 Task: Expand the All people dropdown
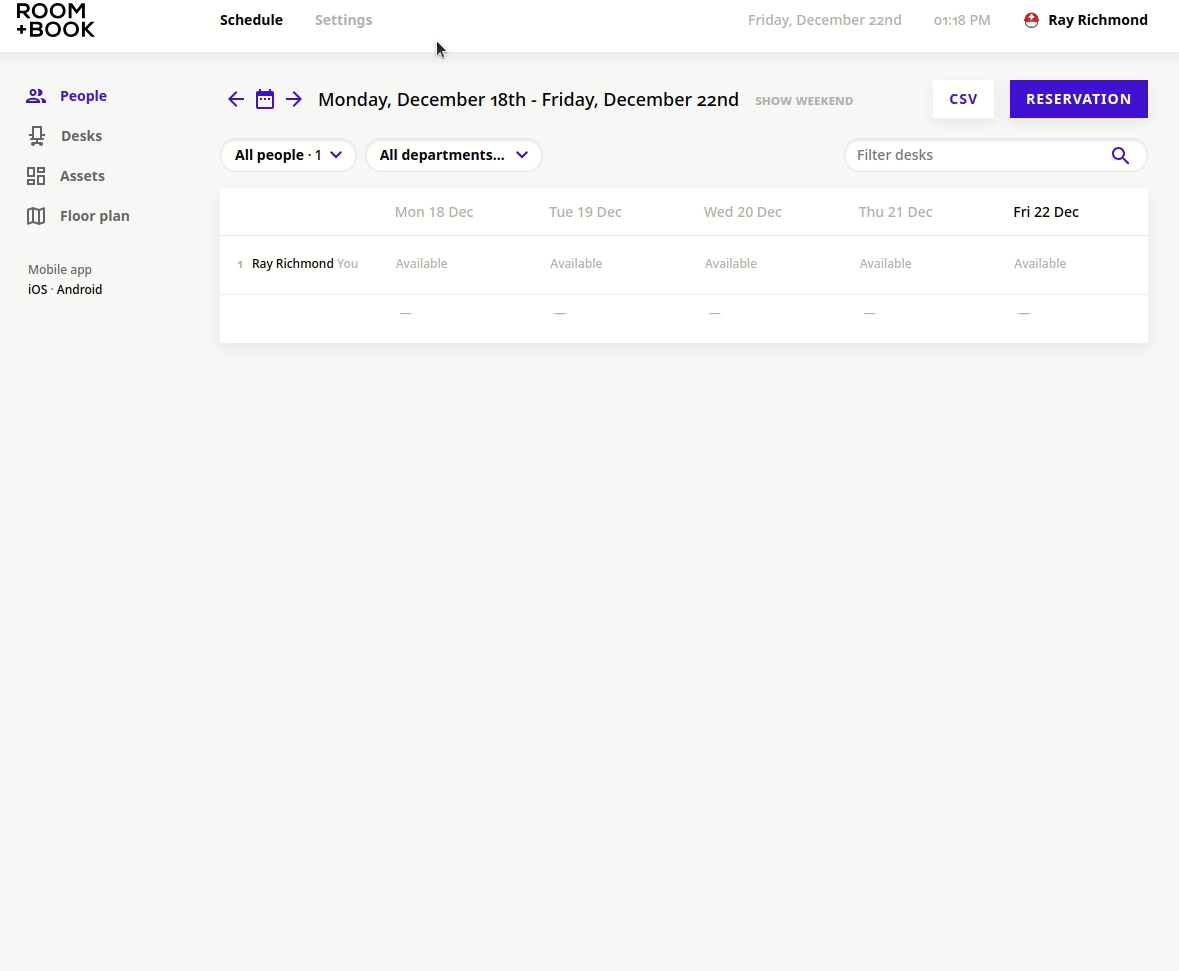point(288,155)
